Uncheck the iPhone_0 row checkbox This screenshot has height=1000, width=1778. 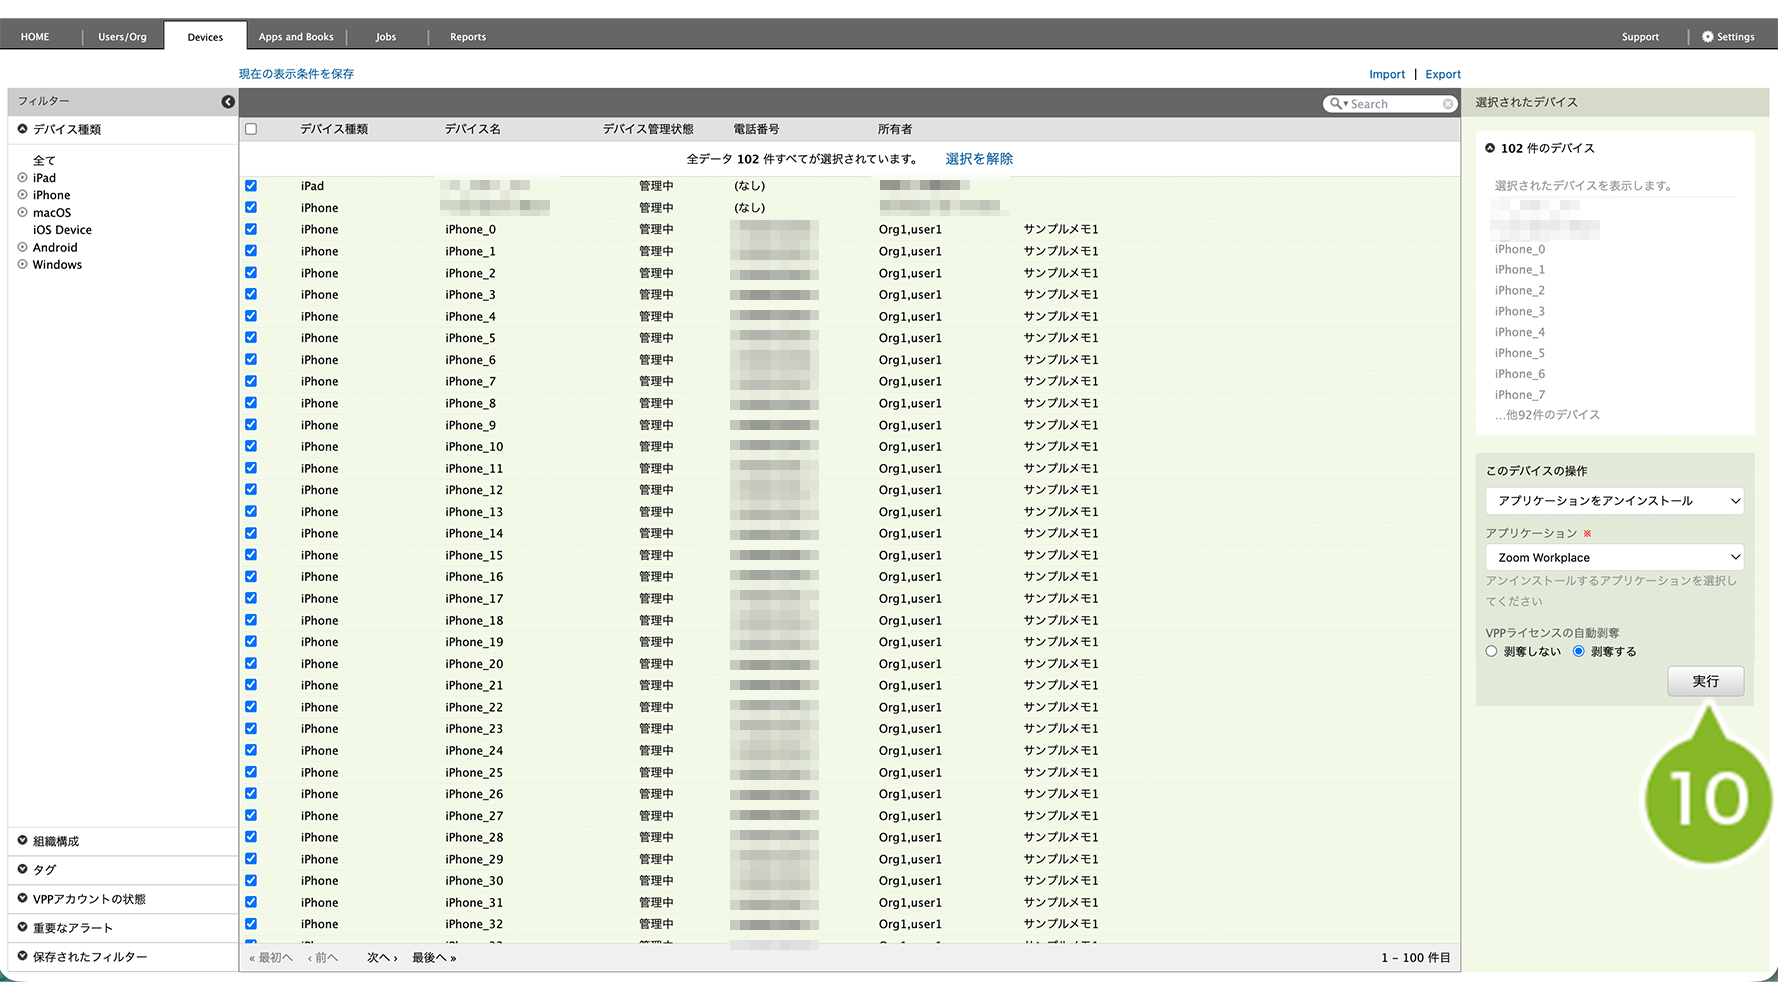coord(251,230)
